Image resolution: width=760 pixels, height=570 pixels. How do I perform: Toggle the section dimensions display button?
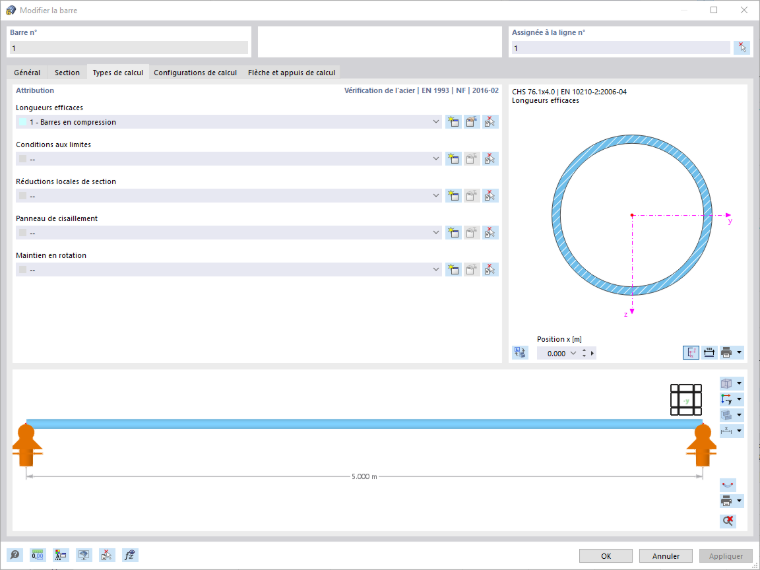[x=709, y=352]
